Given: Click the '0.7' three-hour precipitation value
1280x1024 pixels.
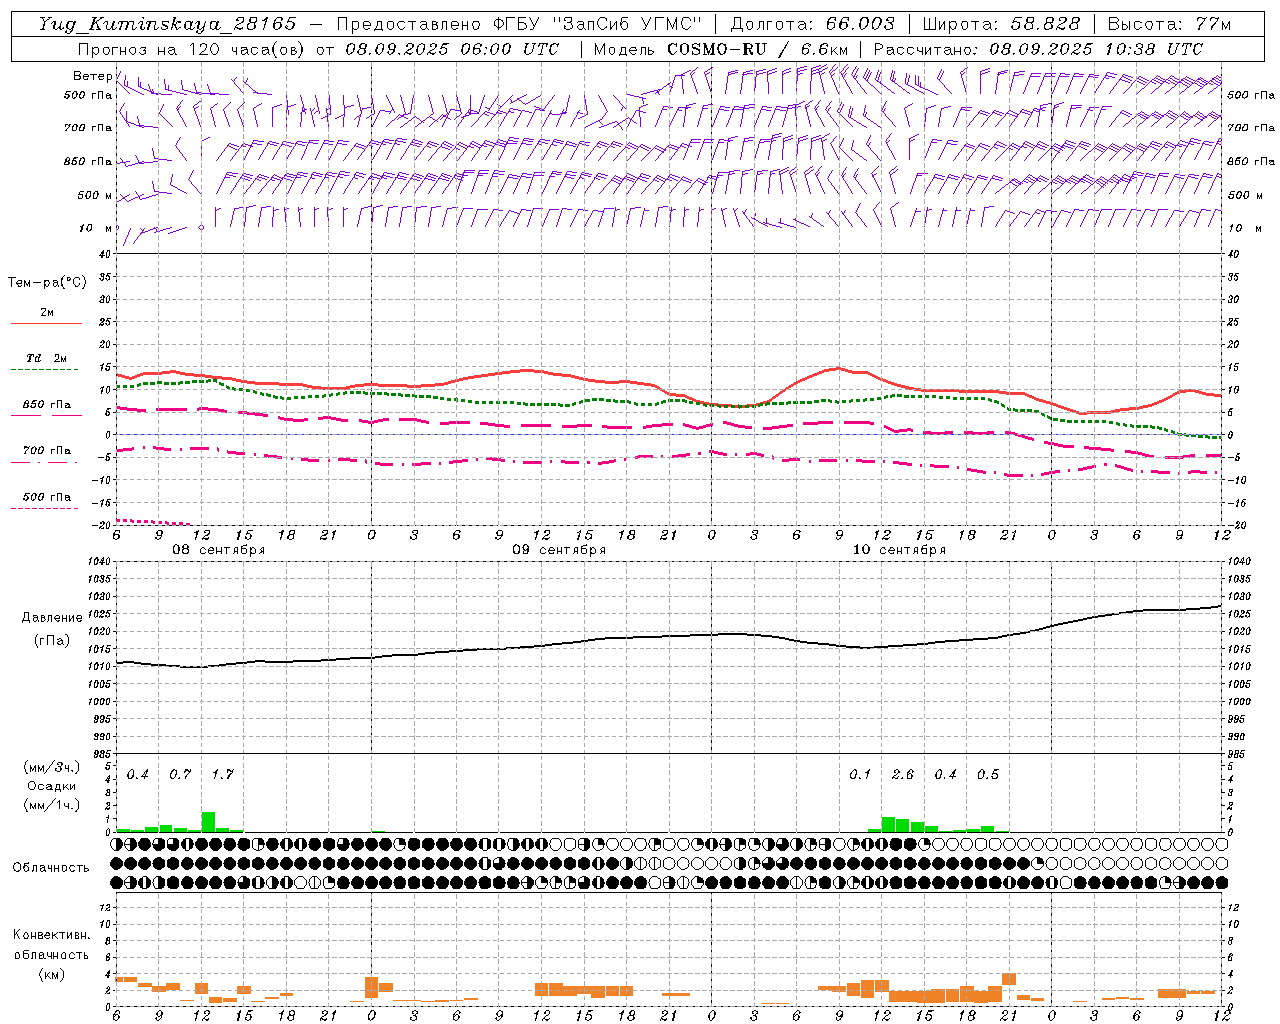Looking at the screenshot, I should coord(180,775).
